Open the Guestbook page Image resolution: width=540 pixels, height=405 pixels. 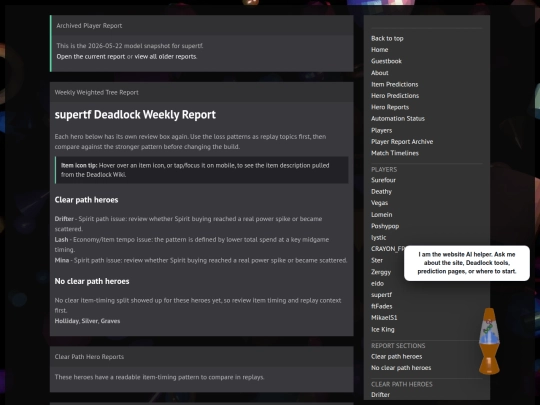(386, 61)
